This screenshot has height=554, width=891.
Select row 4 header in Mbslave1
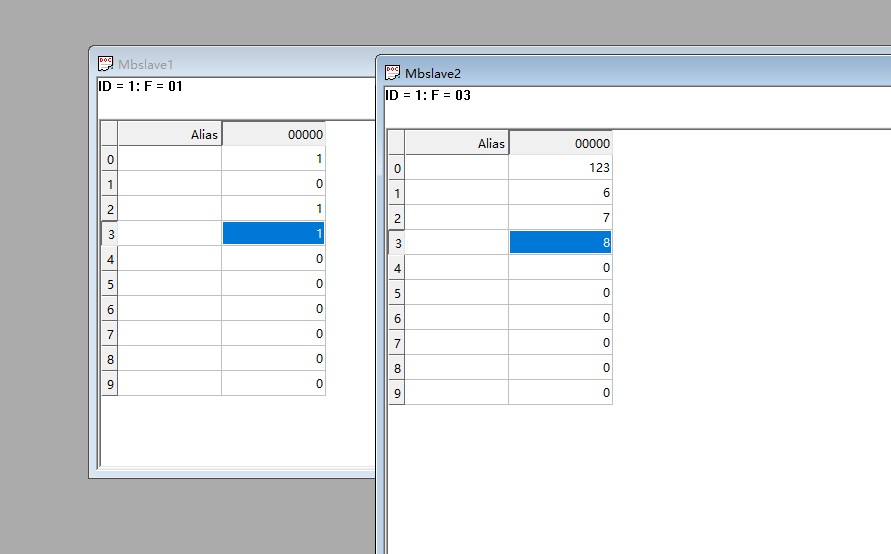click(110, 259)
